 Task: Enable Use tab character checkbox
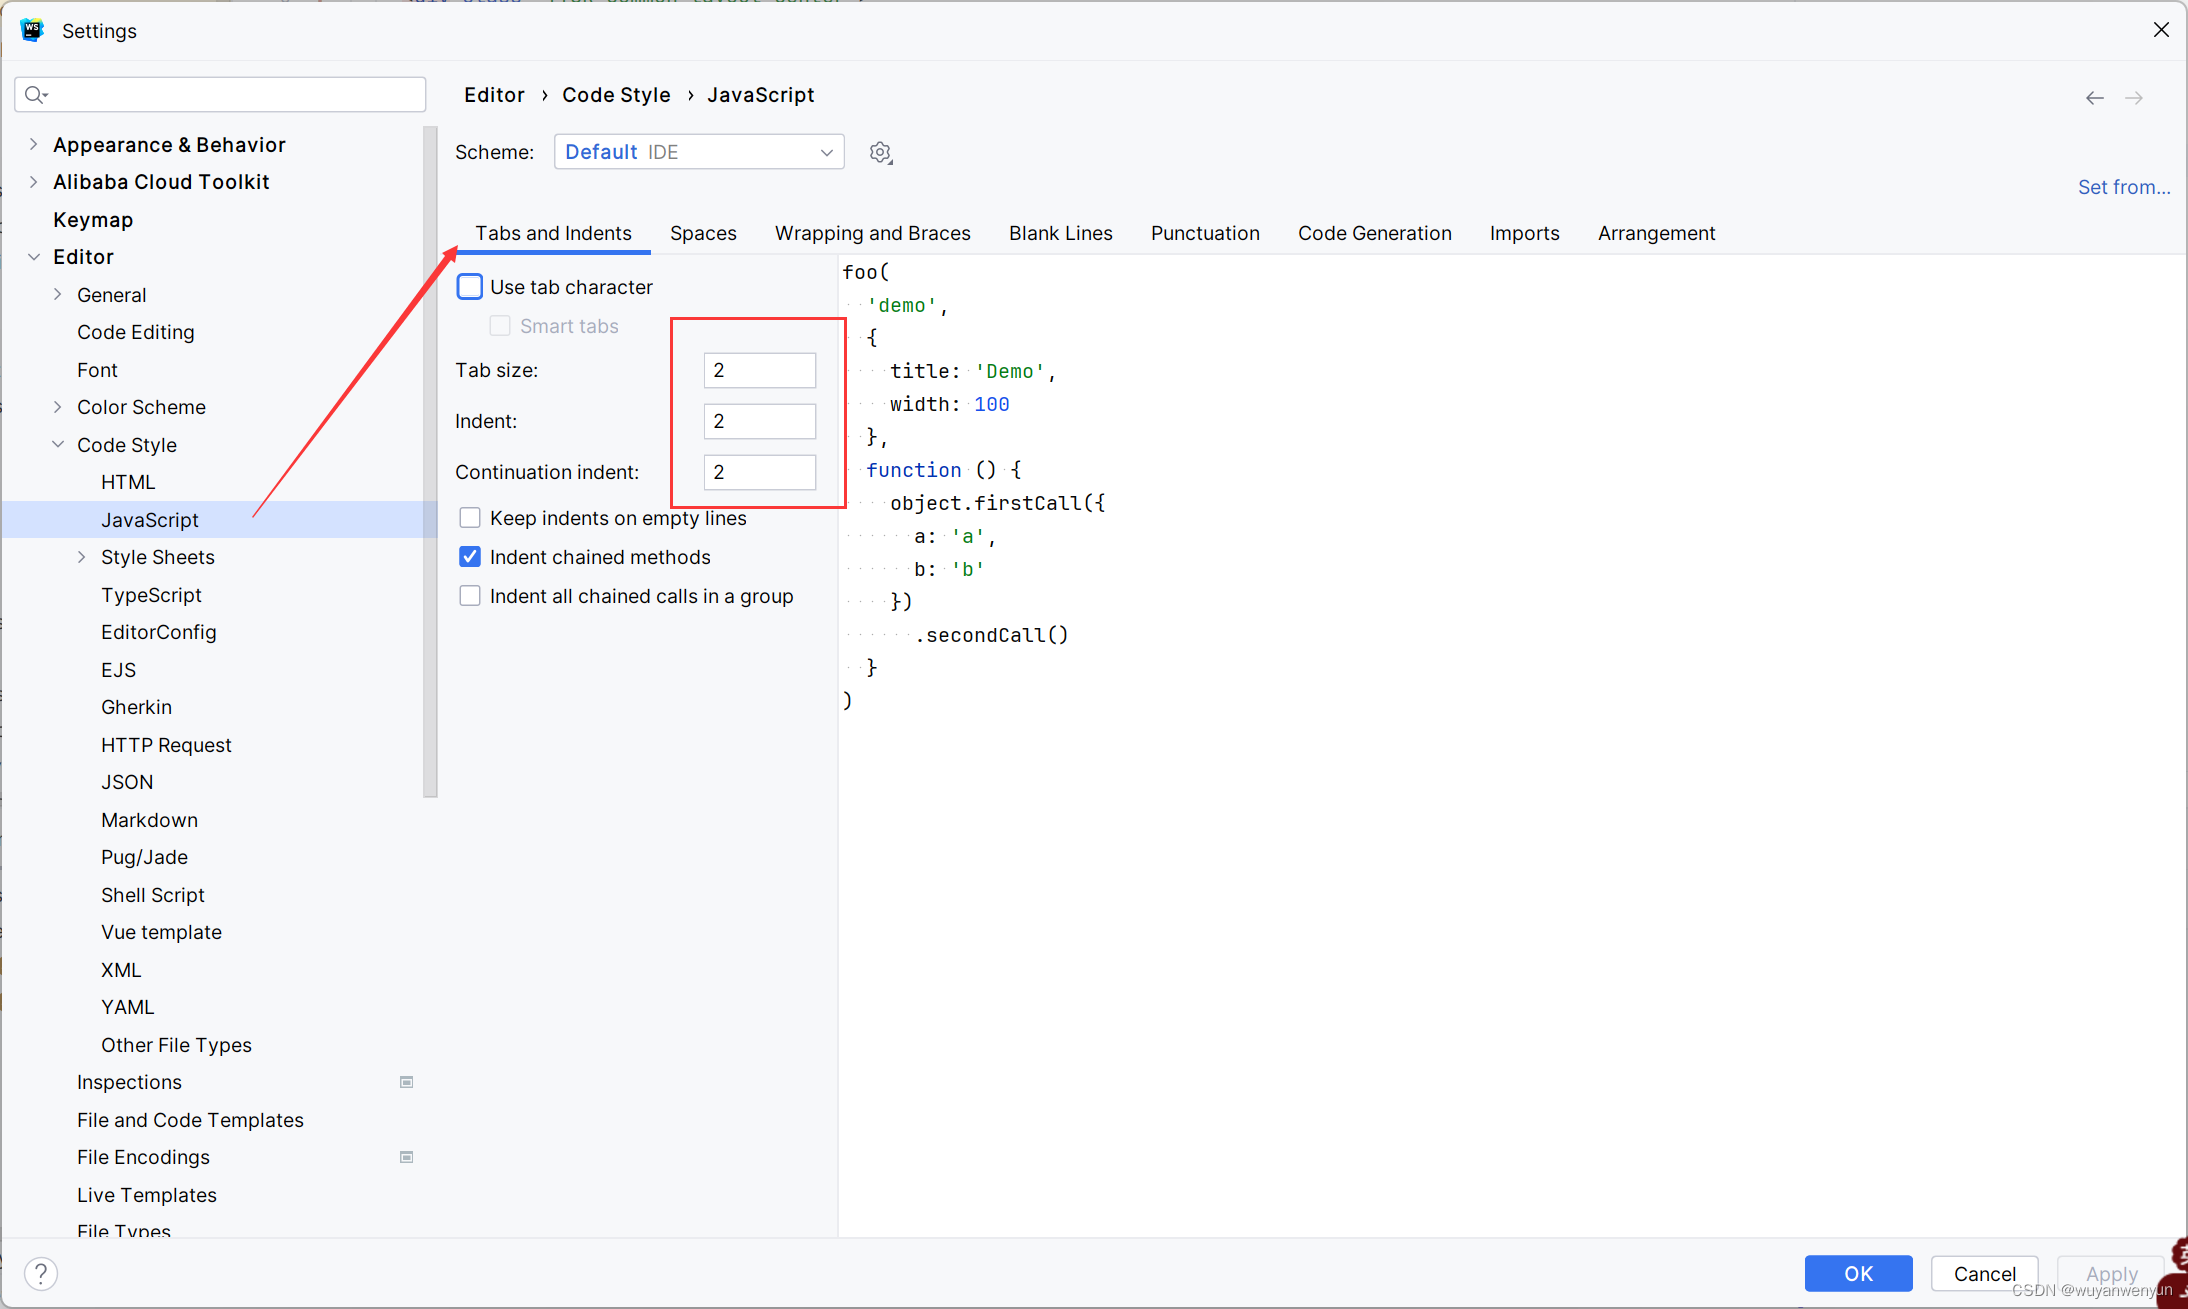tap(470, 287)
